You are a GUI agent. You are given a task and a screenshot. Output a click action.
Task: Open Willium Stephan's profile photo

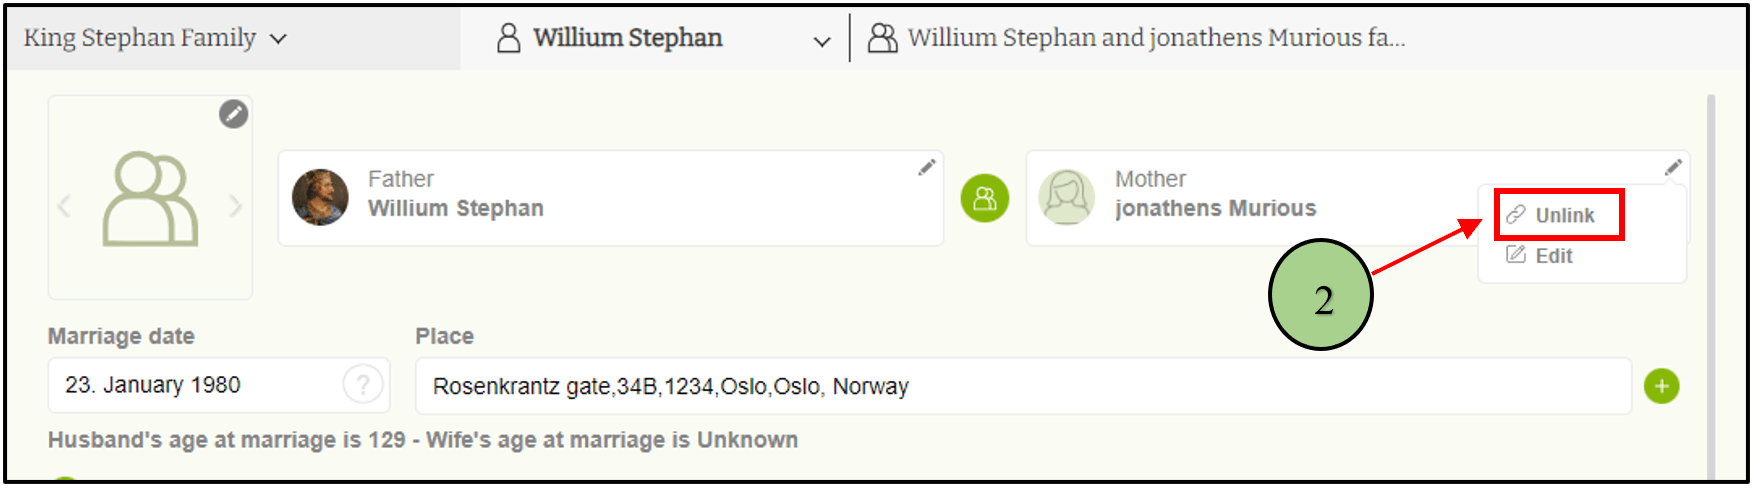tap(320, 197)
